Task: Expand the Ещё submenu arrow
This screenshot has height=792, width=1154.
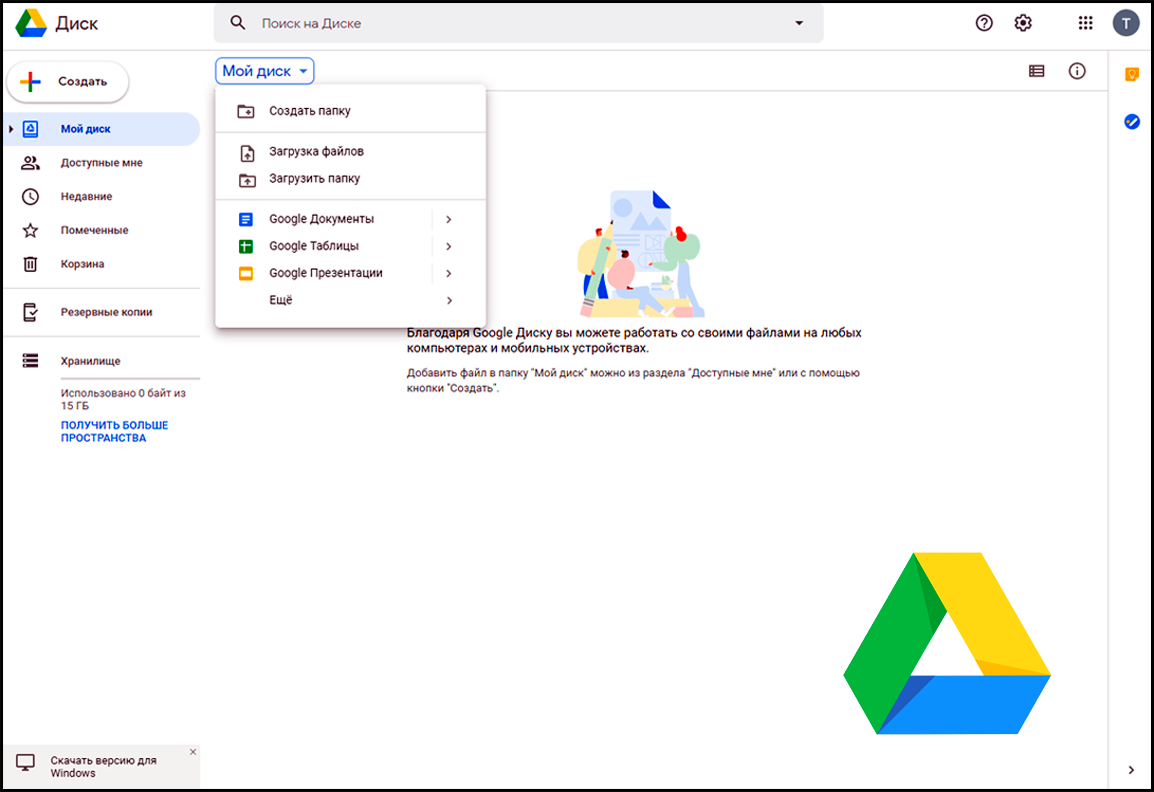Action: (449, 300)
